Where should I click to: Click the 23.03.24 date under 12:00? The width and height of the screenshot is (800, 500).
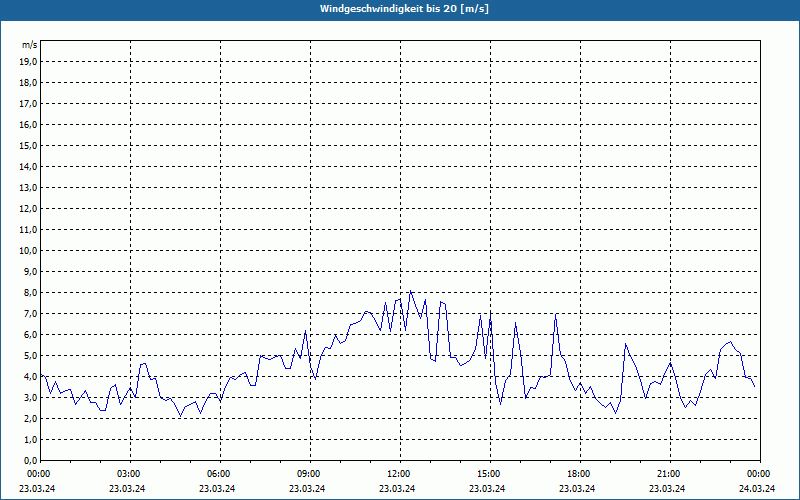pos(397,488)
